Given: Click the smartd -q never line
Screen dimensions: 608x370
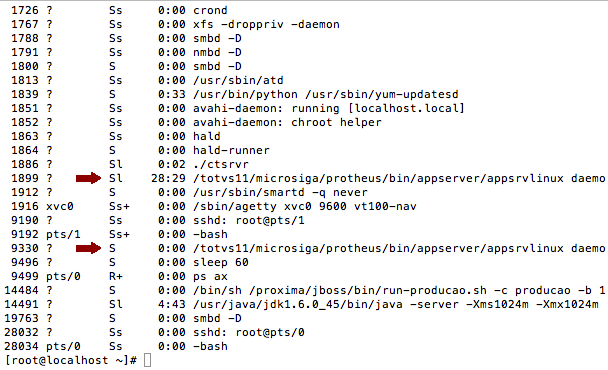Looking at the screenshot, I should pyautogui.click(x=189, y=192).
